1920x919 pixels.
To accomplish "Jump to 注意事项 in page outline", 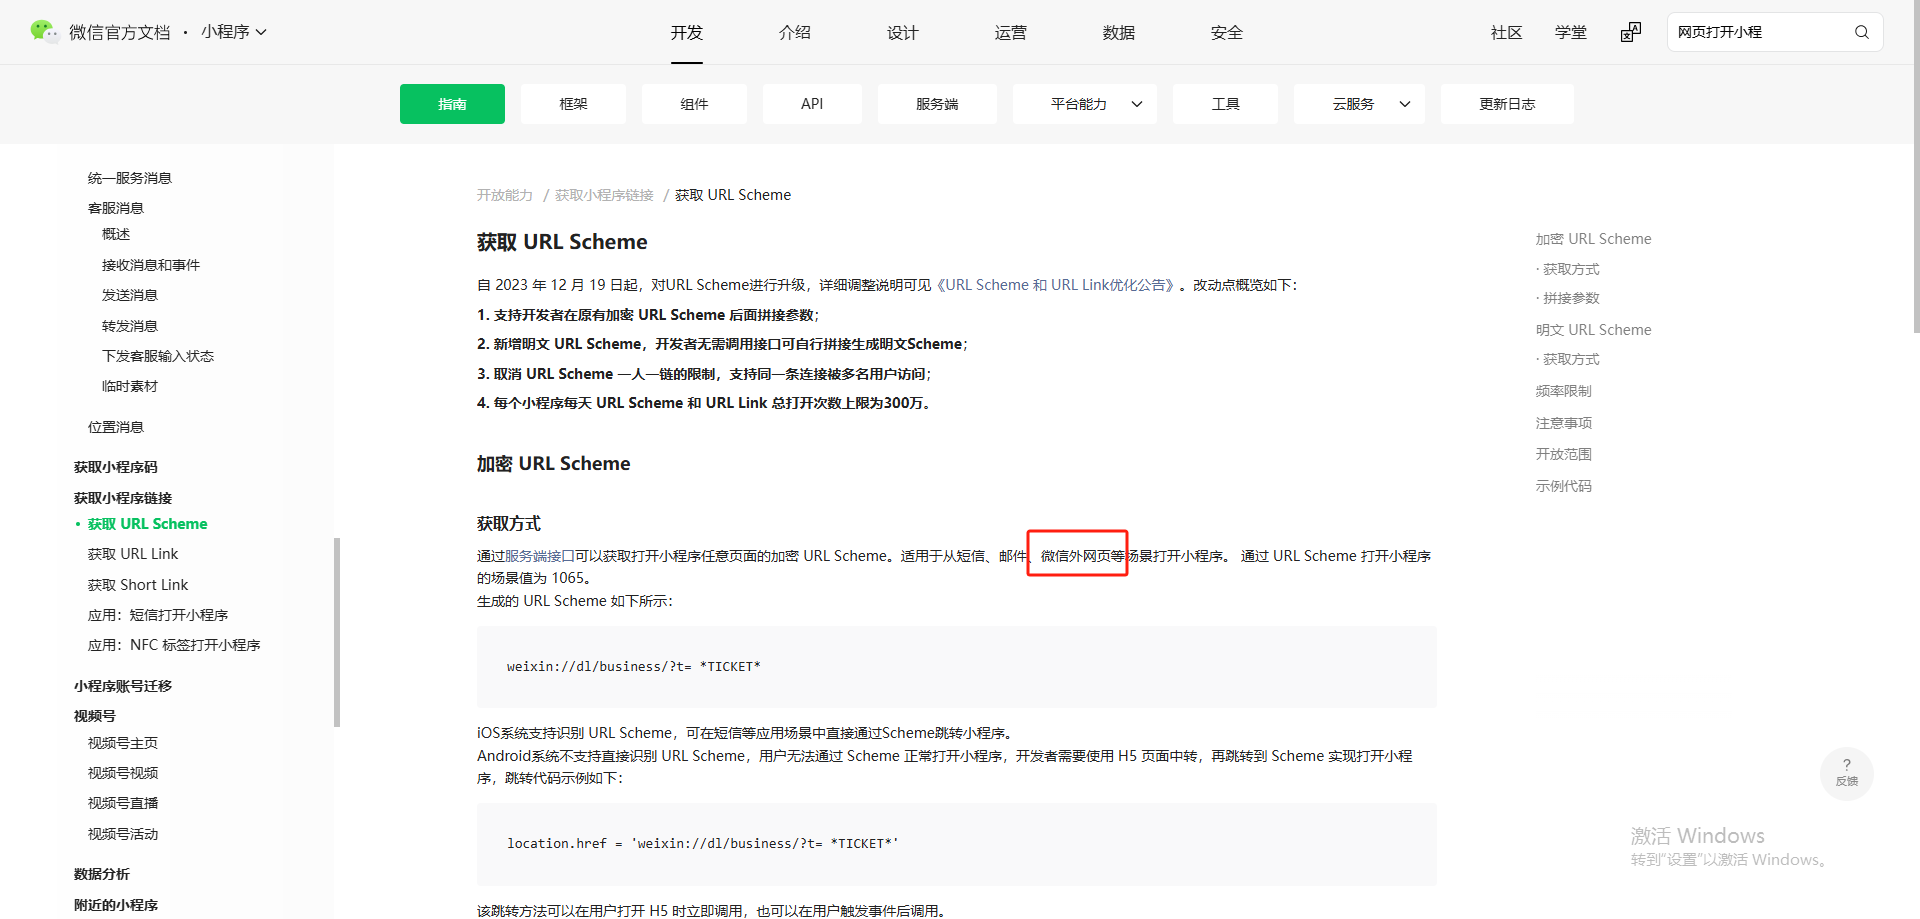I will pyautogui.click(x=1564, y=423).
